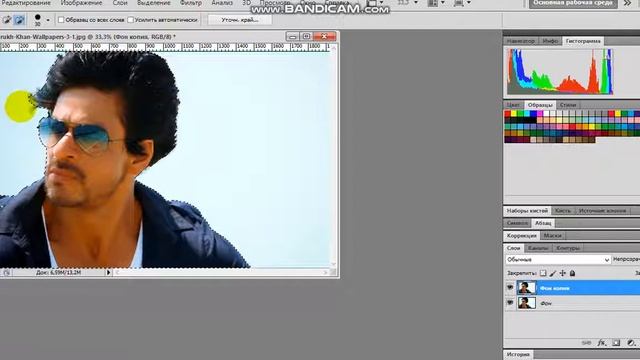Switch to the Навигатор tab
Viewport: 640px width, 360px height.
520,41
